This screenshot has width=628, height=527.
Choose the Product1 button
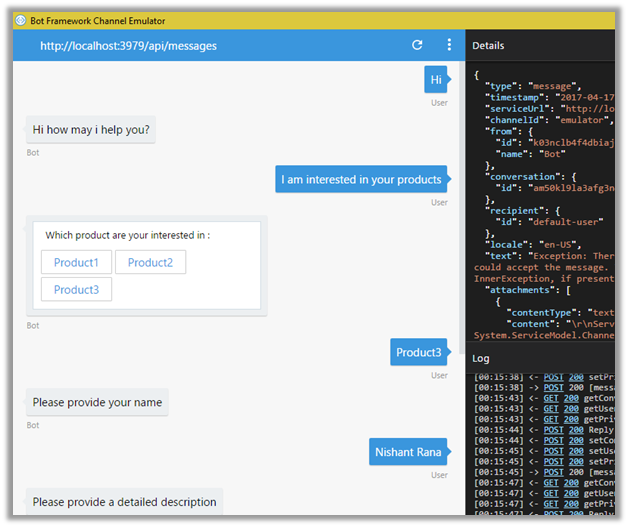click(76, 262)
